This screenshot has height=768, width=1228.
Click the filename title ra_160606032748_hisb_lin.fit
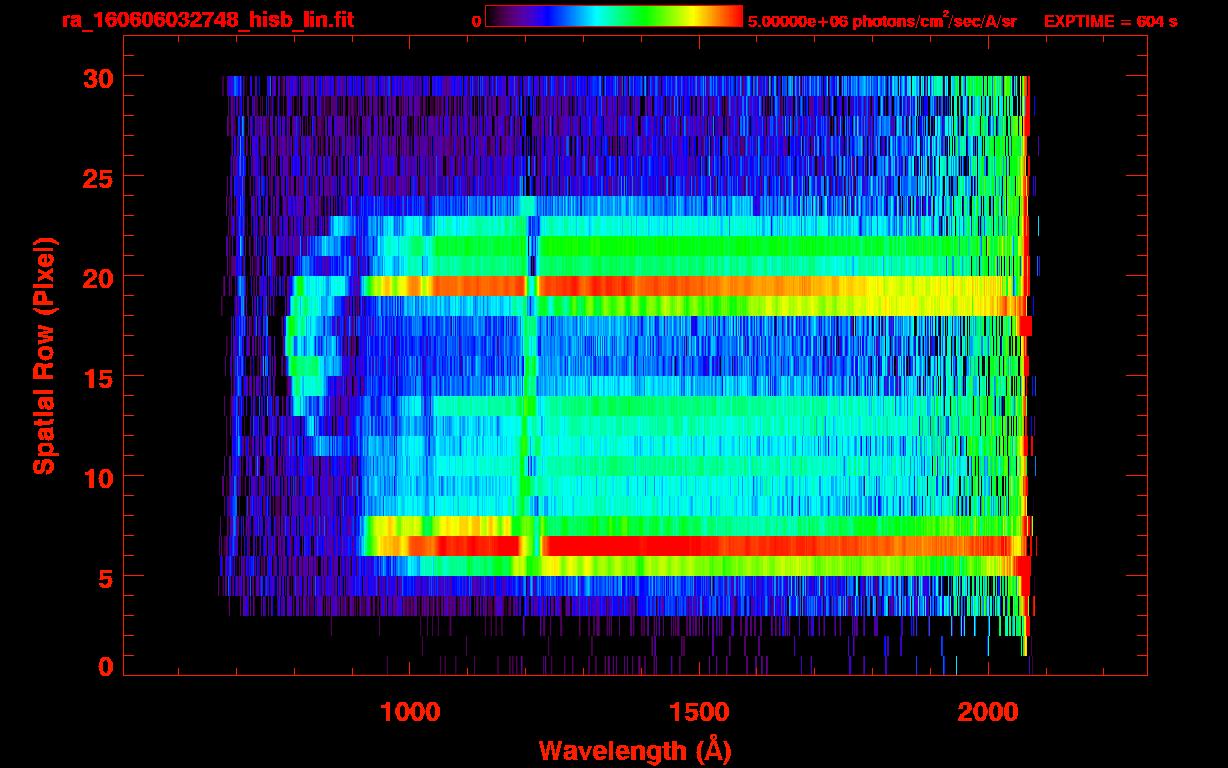207,20
